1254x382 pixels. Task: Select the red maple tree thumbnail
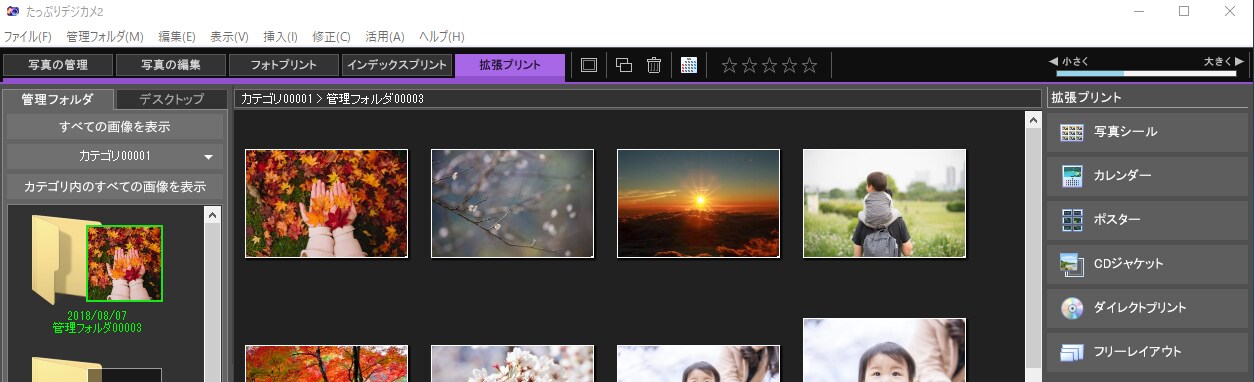tap(326, 364)
